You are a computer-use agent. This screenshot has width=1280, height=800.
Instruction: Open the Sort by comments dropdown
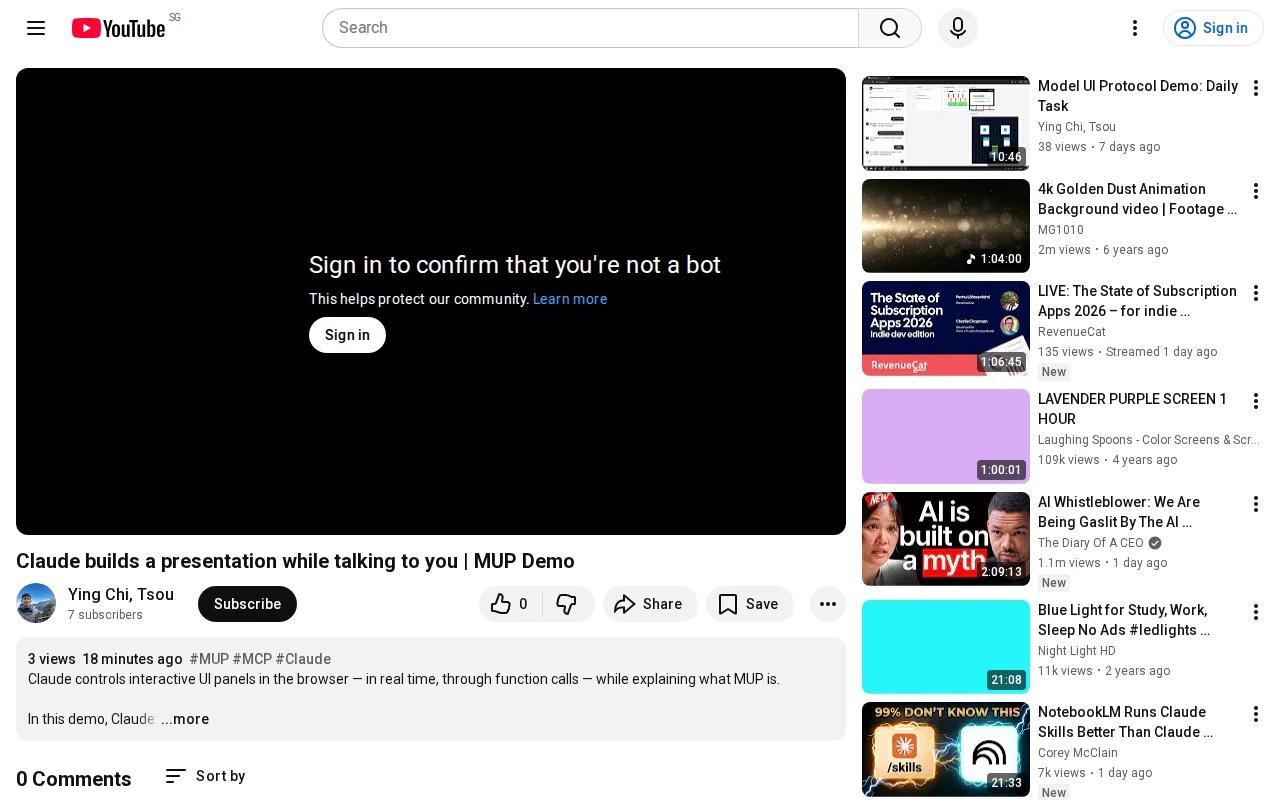[205, 776]
